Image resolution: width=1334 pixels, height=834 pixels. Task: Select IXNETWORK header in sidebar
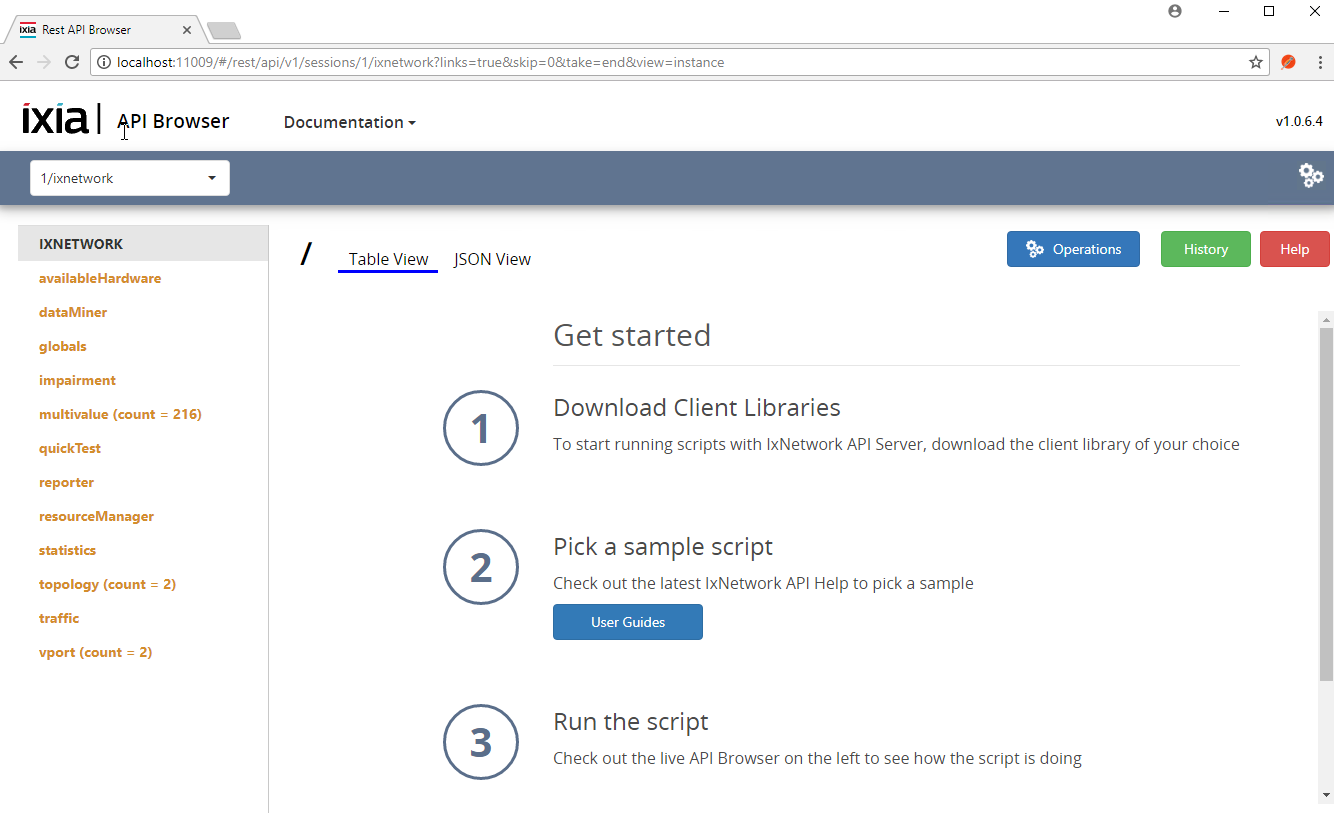pyautogui.click(x=143, y=244)
